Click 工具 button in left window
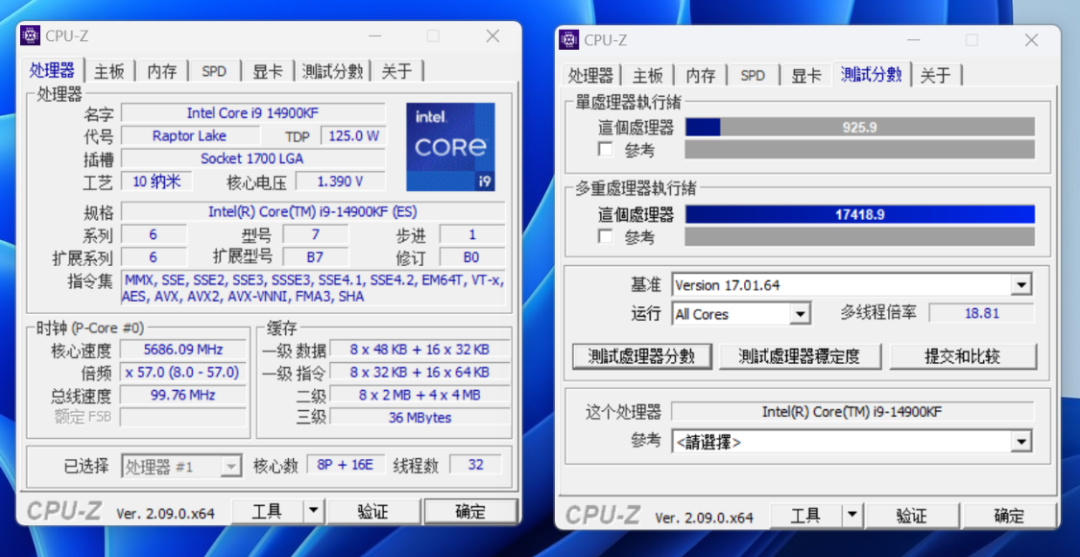The height and width of the screenshot is (557, 1080). pyautogui.click(x=267, y=511)
